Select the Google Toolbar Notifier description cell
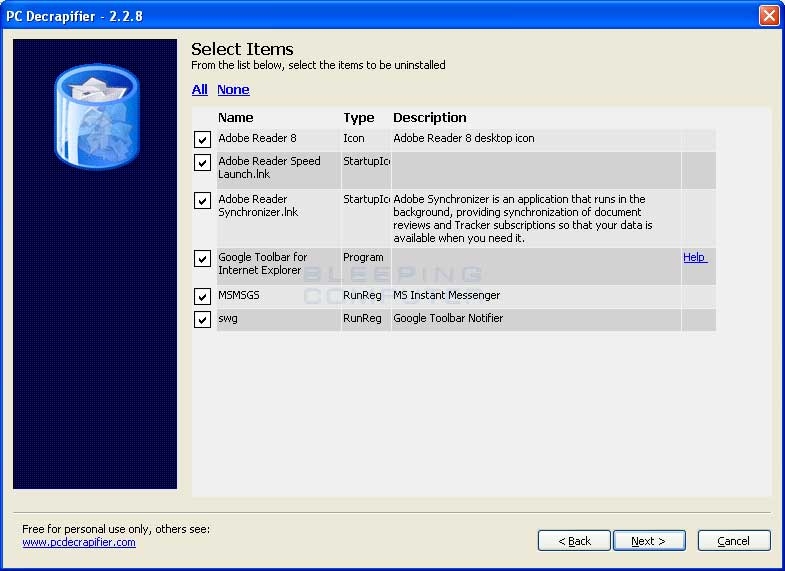 point(448,318)
